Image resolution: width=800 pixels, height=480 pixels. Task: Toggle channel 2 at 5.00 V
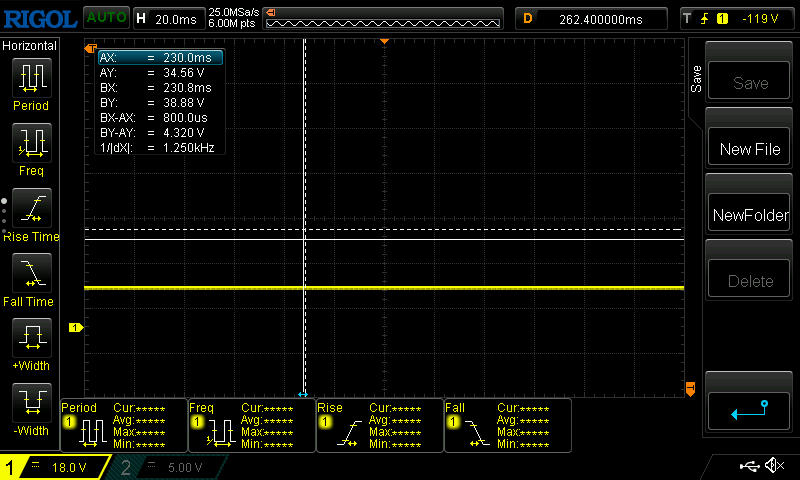click(170, 467)
